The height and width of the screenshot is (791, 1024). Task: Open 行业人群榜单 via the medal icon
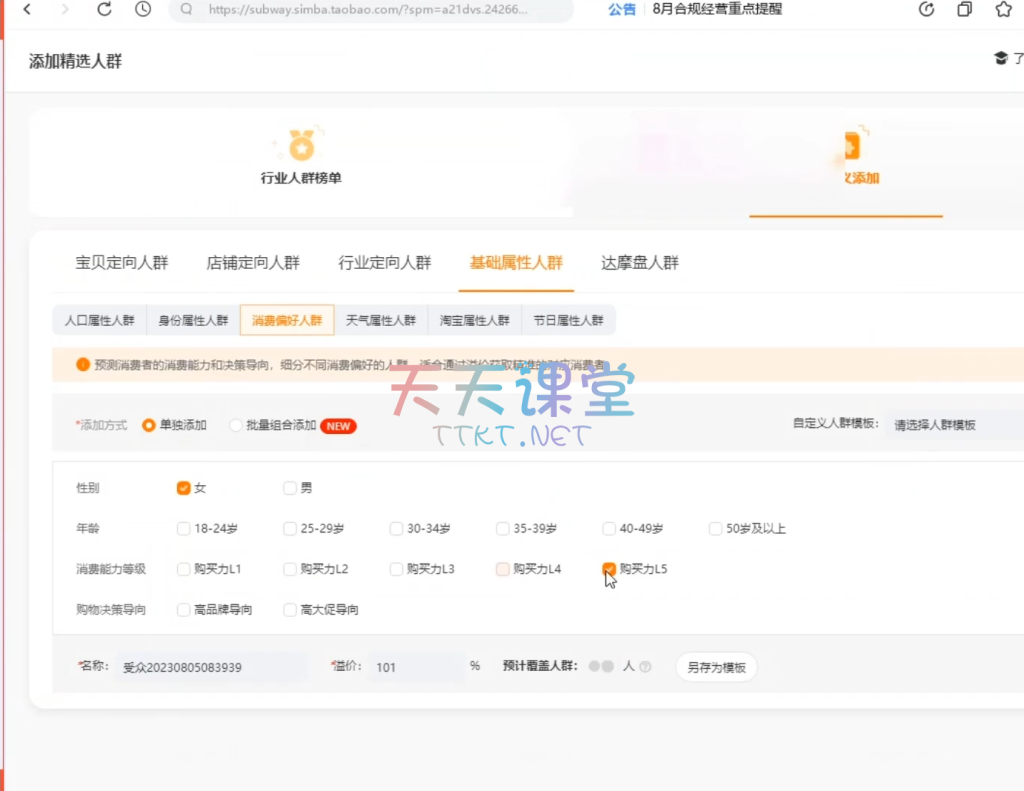(x=301, y=146)
